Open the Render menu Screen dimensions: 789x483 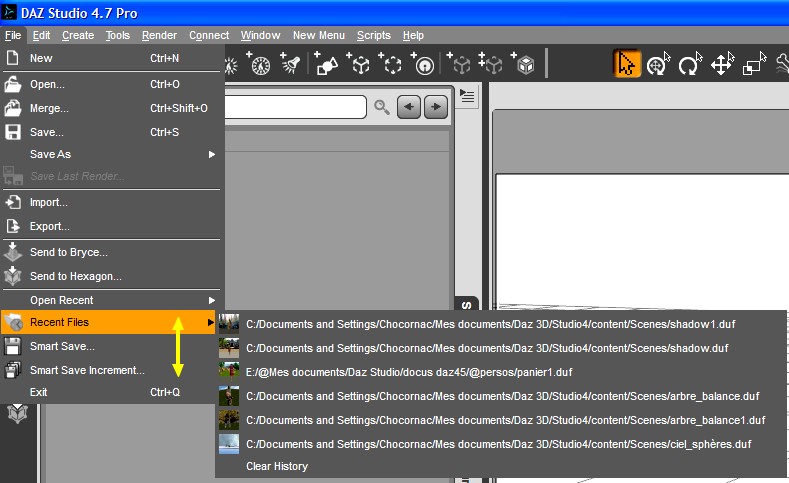[159, 35]
